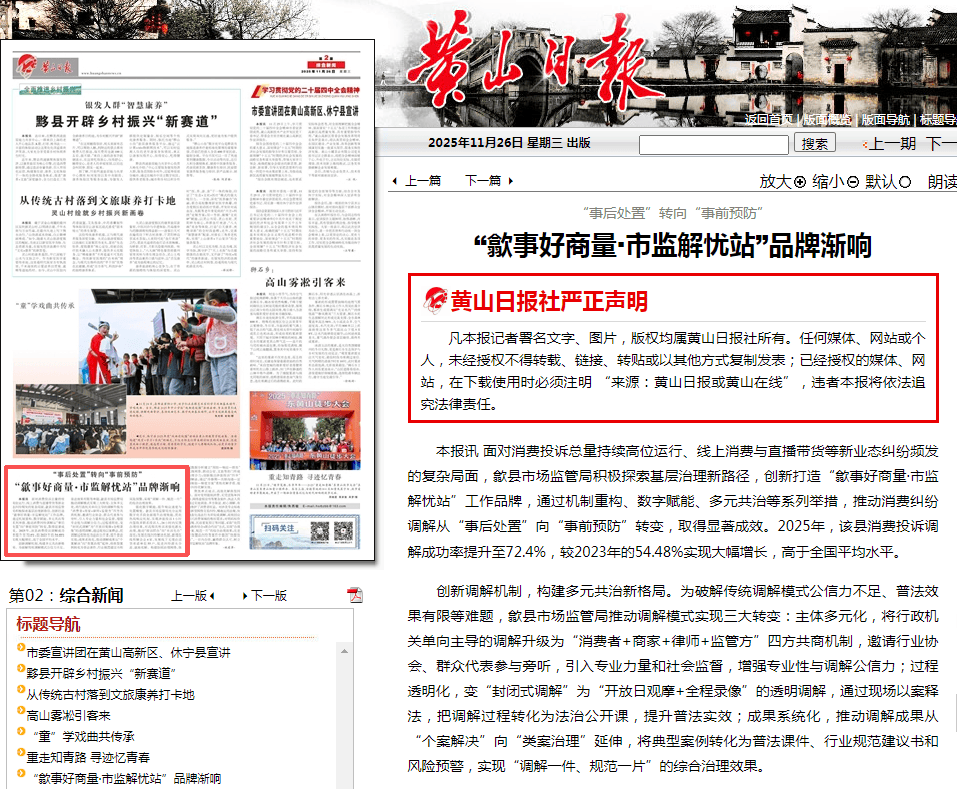The width and height of the screenshot is (957, 789).
Task: Open previous issue with 上一期
Action: 891,143
